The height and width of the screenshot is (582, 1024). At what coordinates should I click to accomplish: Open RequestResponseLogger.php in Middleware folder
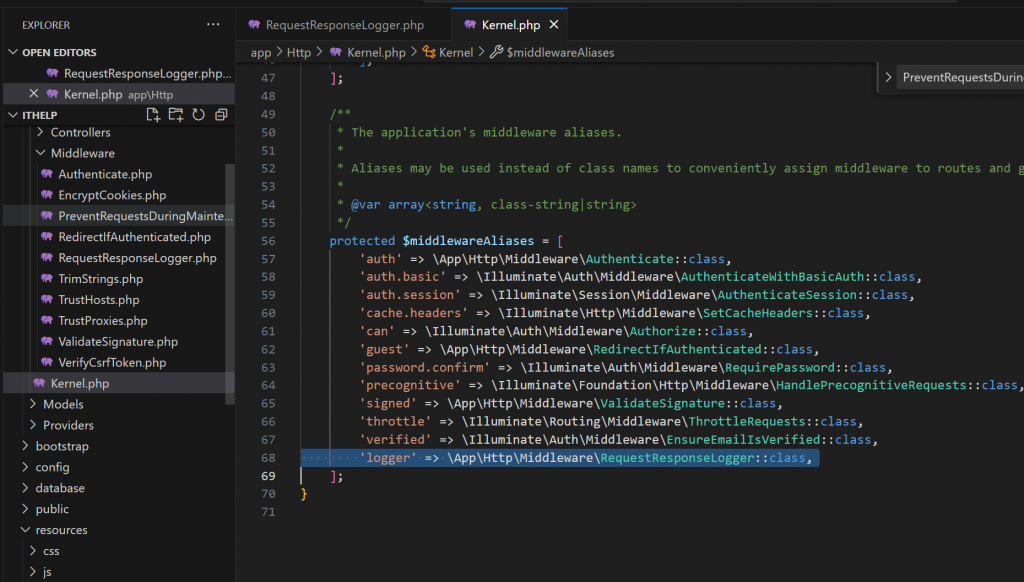[x=137, y=258]
